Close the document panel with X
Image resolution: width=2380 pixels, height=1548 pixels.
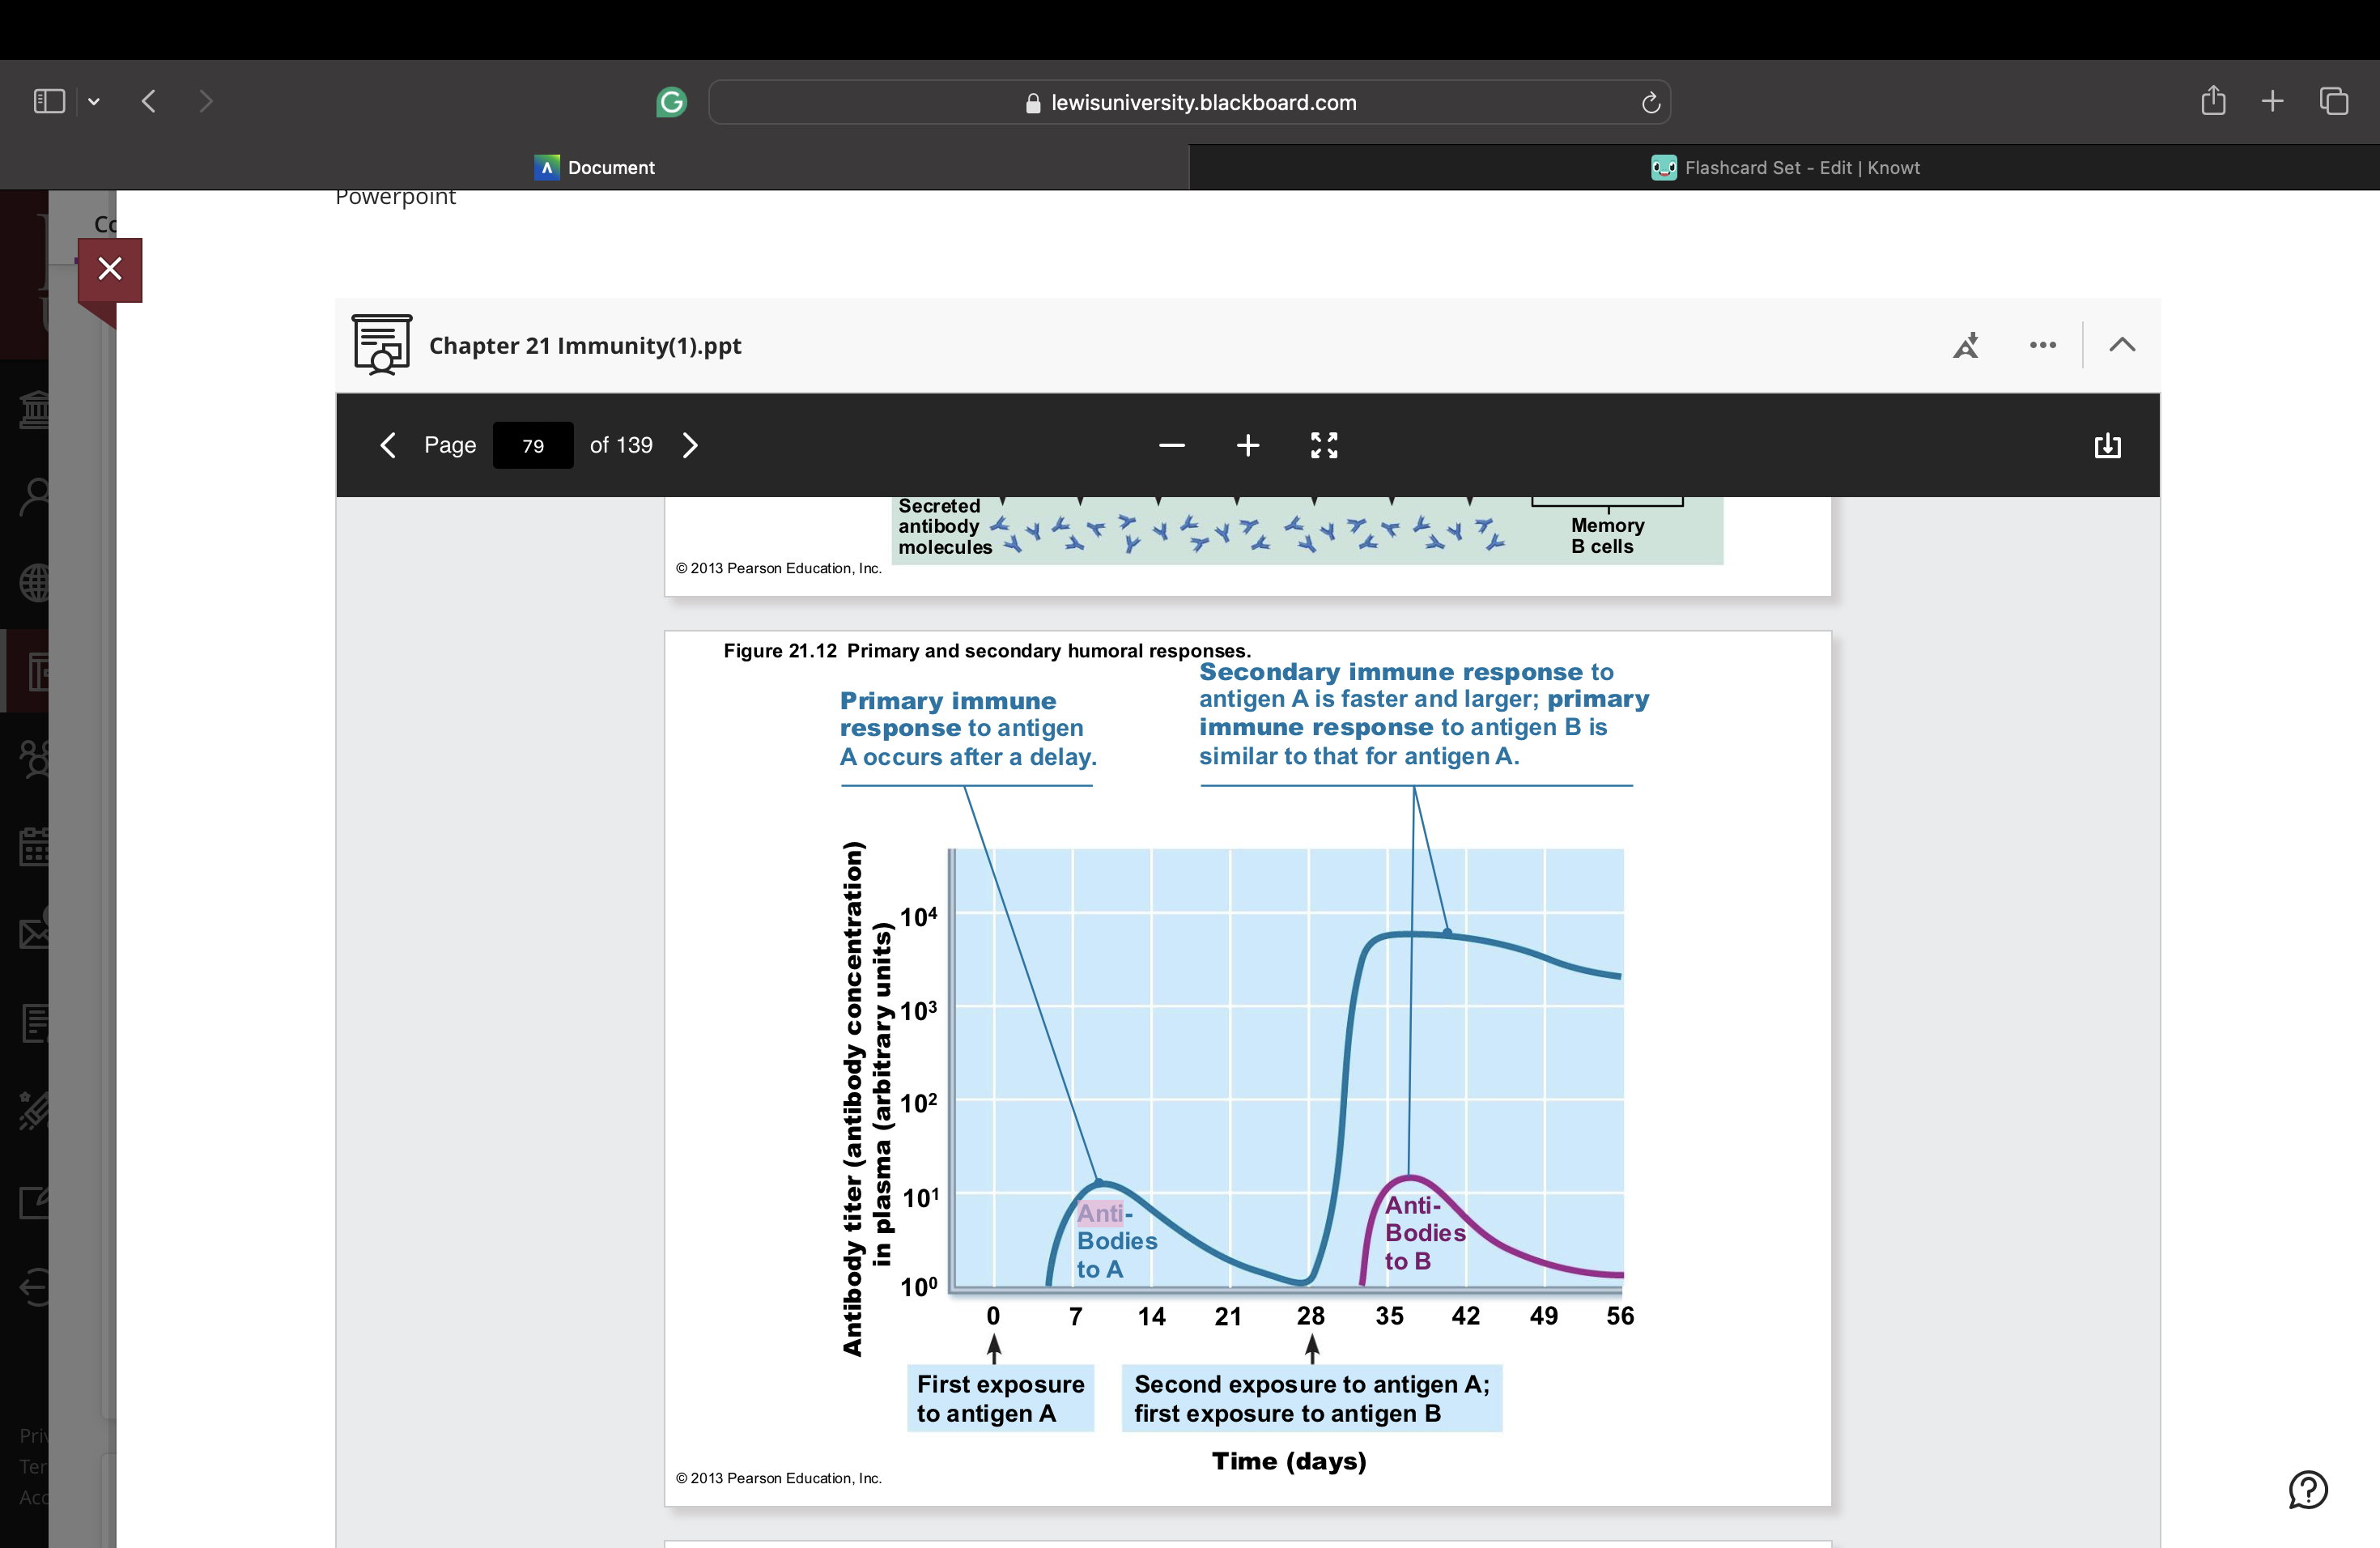[x=110, y=269]
